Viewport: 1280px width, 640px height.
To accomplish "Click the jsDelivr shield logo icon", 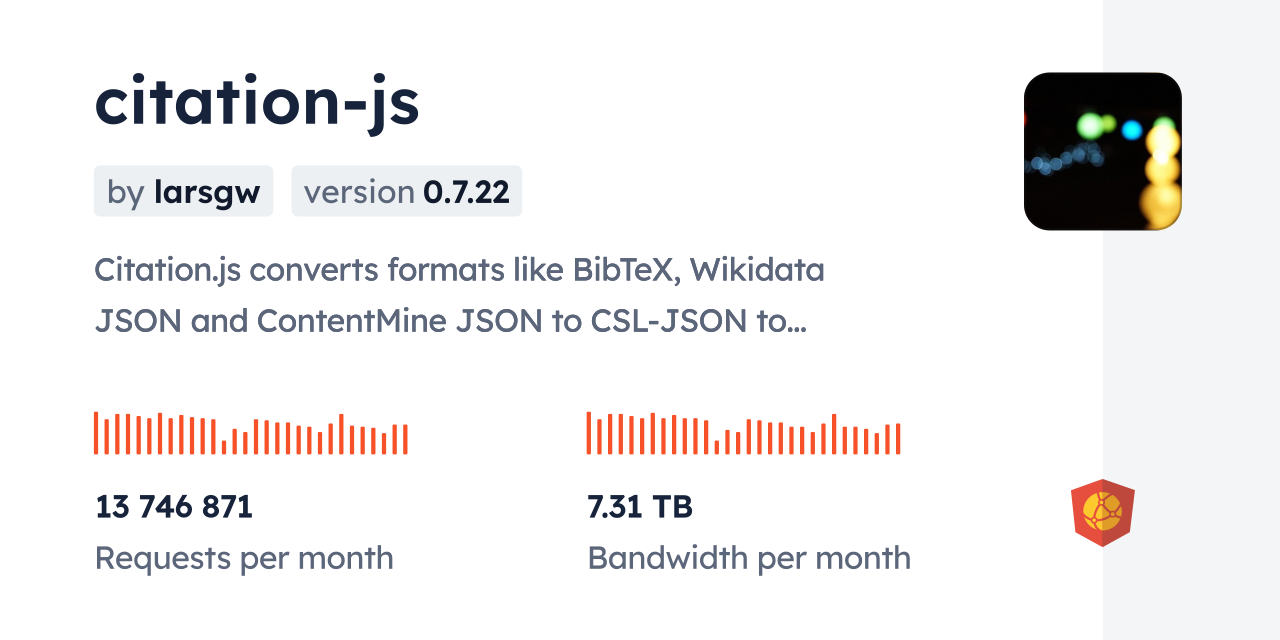I will coord(1102,513).
